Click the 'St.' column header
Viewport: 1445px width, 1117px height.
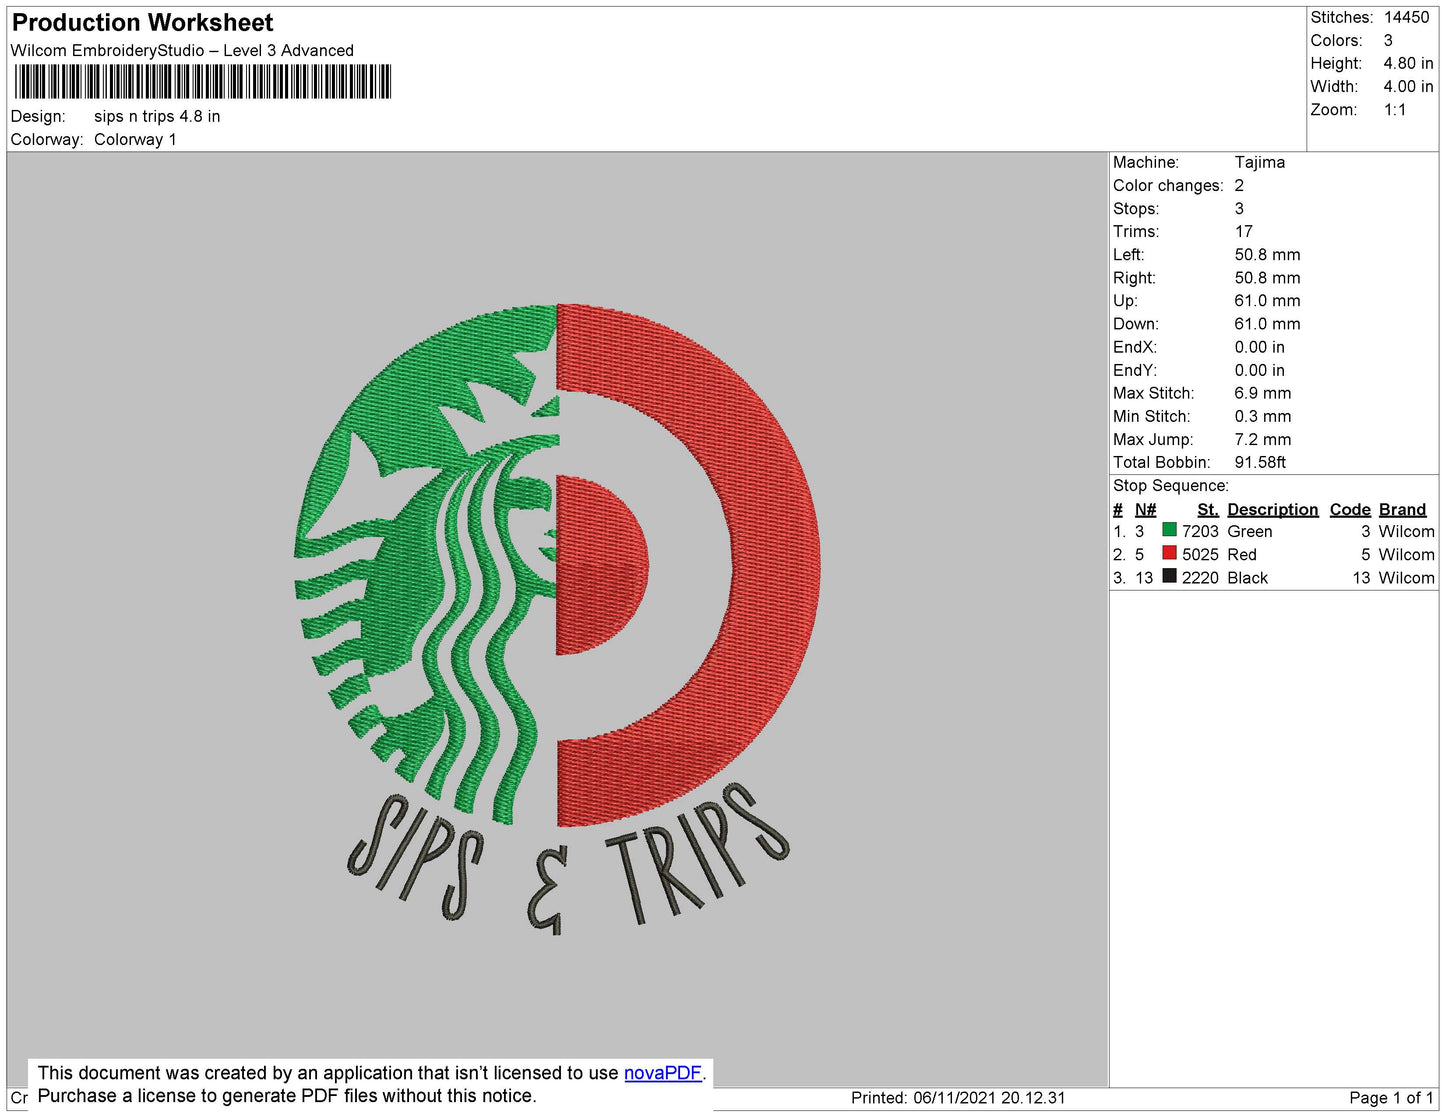pos(1208,510)
